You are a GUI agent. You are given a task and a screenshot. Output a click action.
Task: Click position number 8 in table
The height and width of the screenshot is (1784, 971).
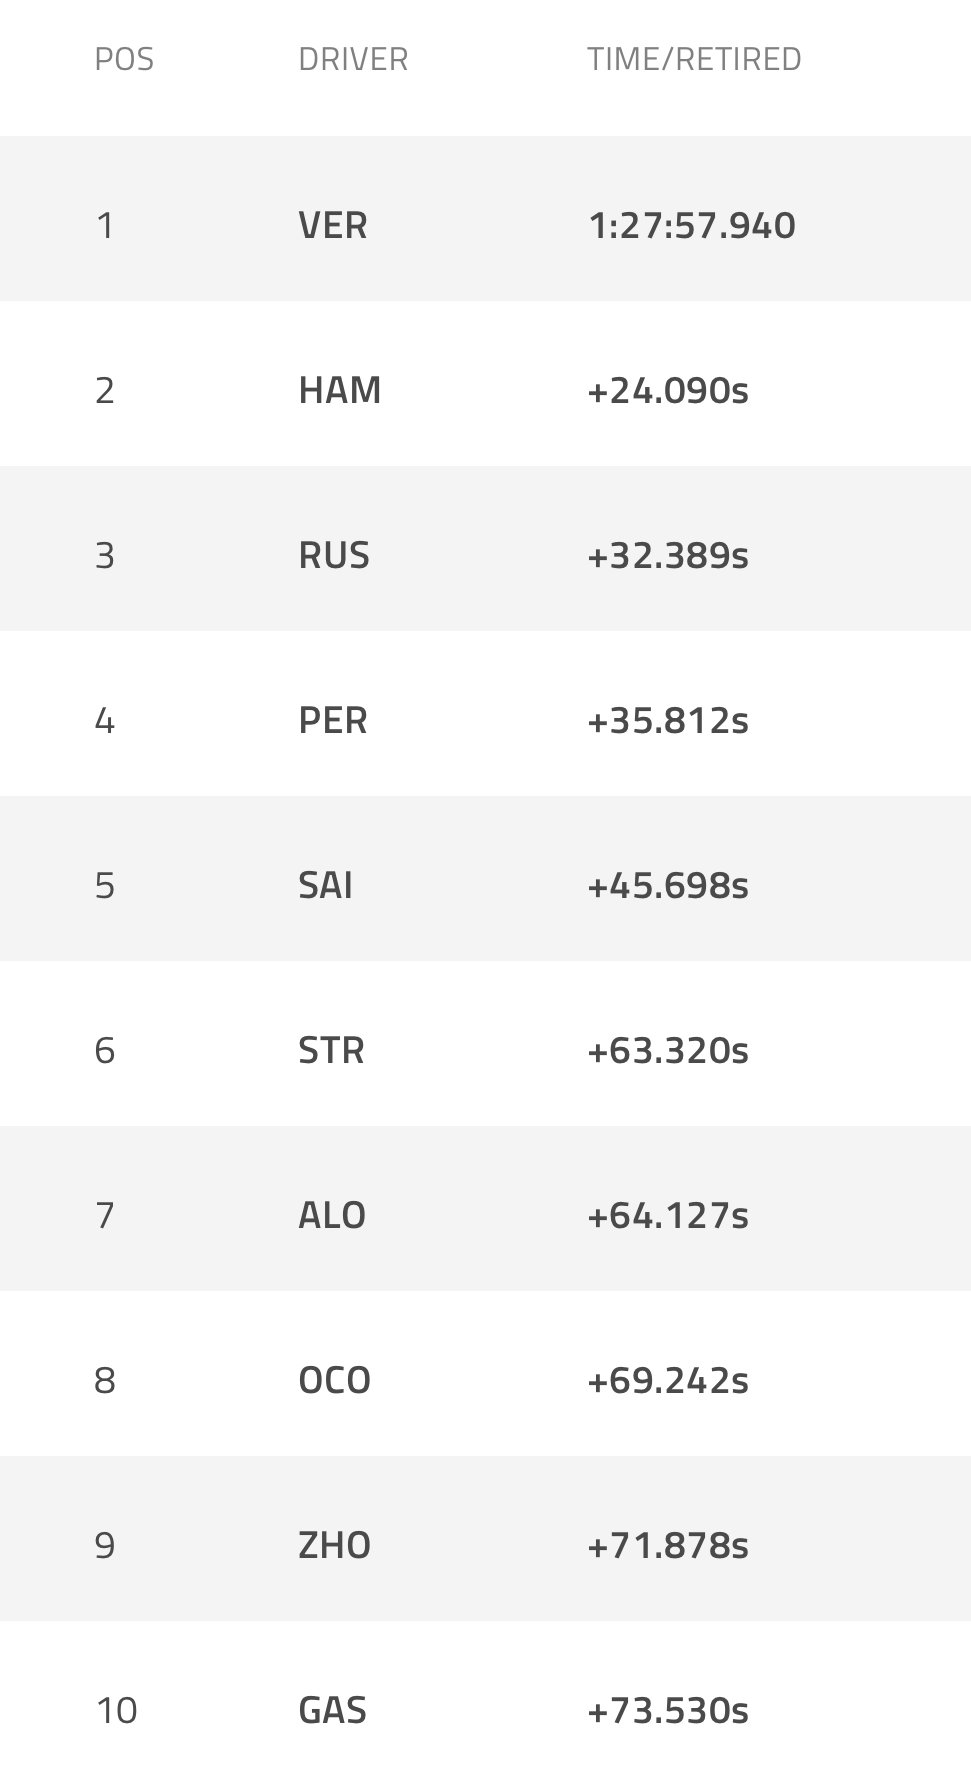(x=105, y=1381)
